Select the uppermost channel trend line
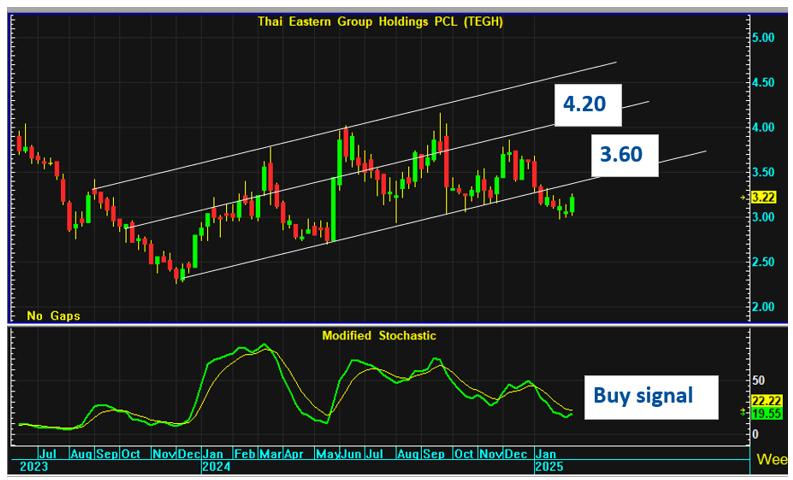 coord(354,126)
